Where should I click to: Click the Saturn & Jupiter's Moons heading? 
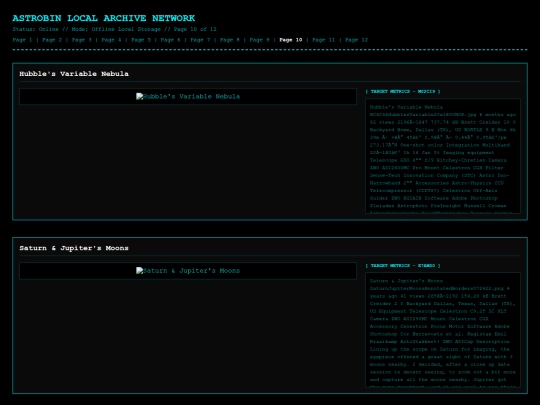click(74, 248)
